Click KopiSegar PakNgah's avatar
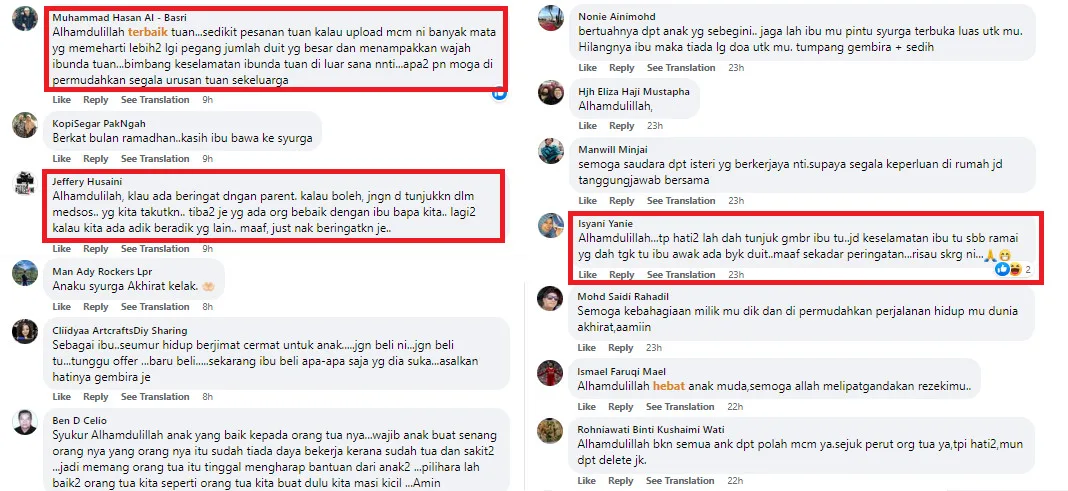Screen dimensions: 1068x491 (x=25, y=125)
